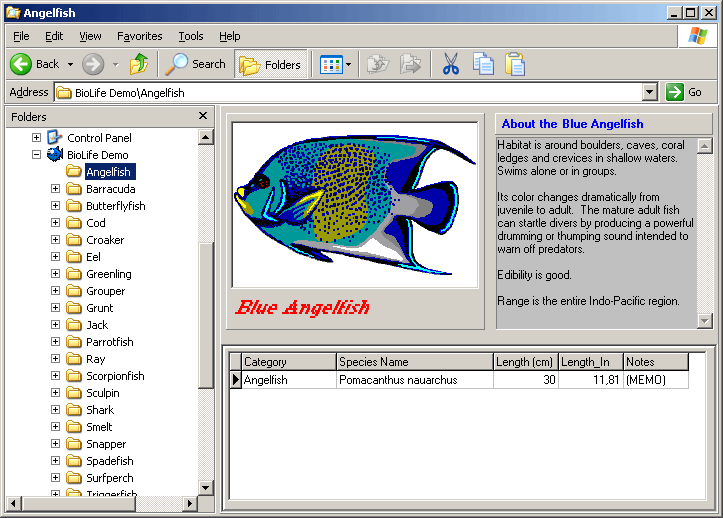Screen dimensions: 723x518
Task: Click the (MEMO) notes cell
Action: 656,380
